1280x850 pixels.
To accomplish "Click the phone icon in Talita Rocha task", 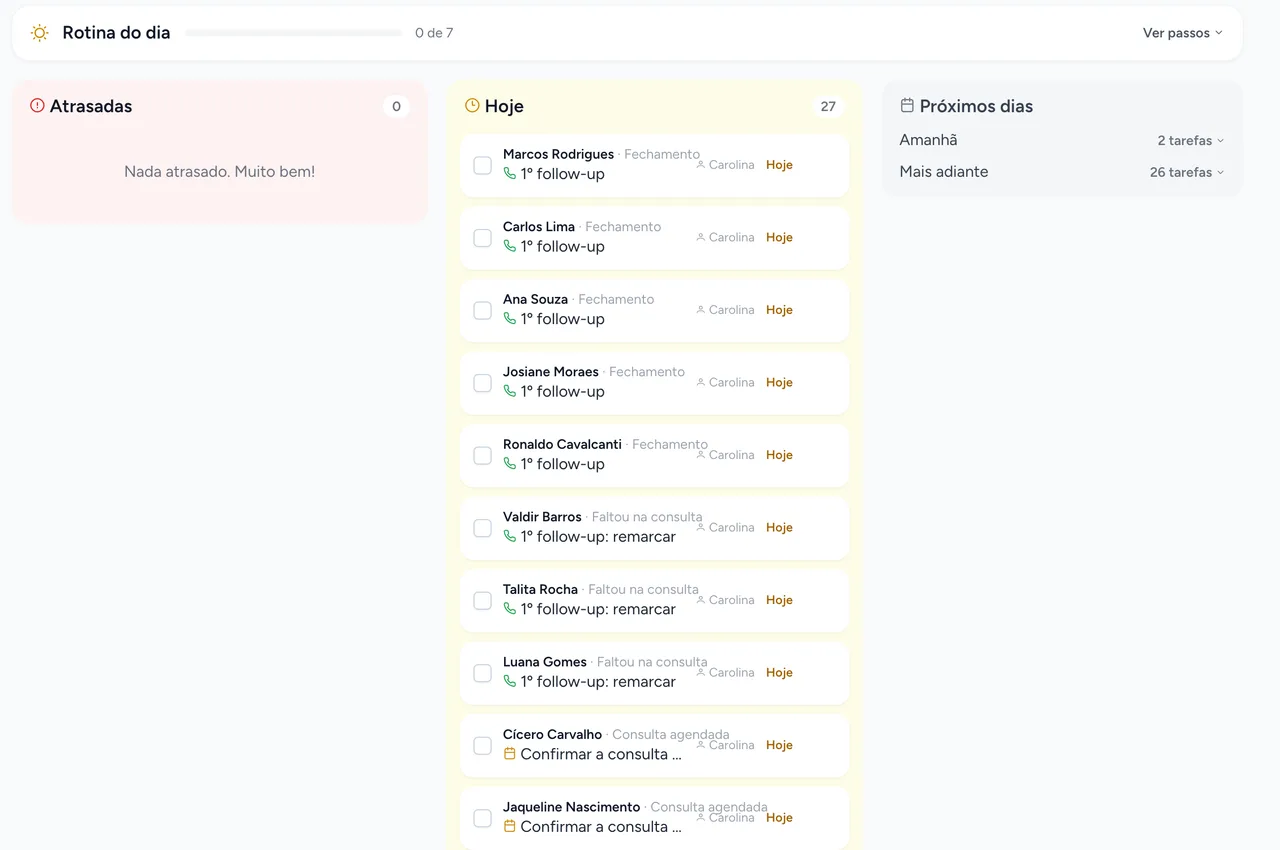I will tap(510, 609).
